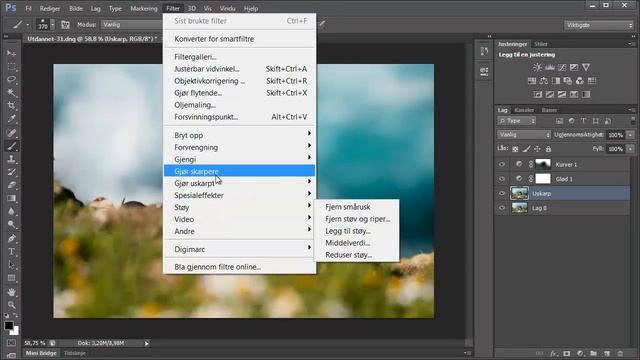Image resolution: width=640 pixels, height=360 pixels.
Task: Click the foreground color swatch
Action: 9,326
